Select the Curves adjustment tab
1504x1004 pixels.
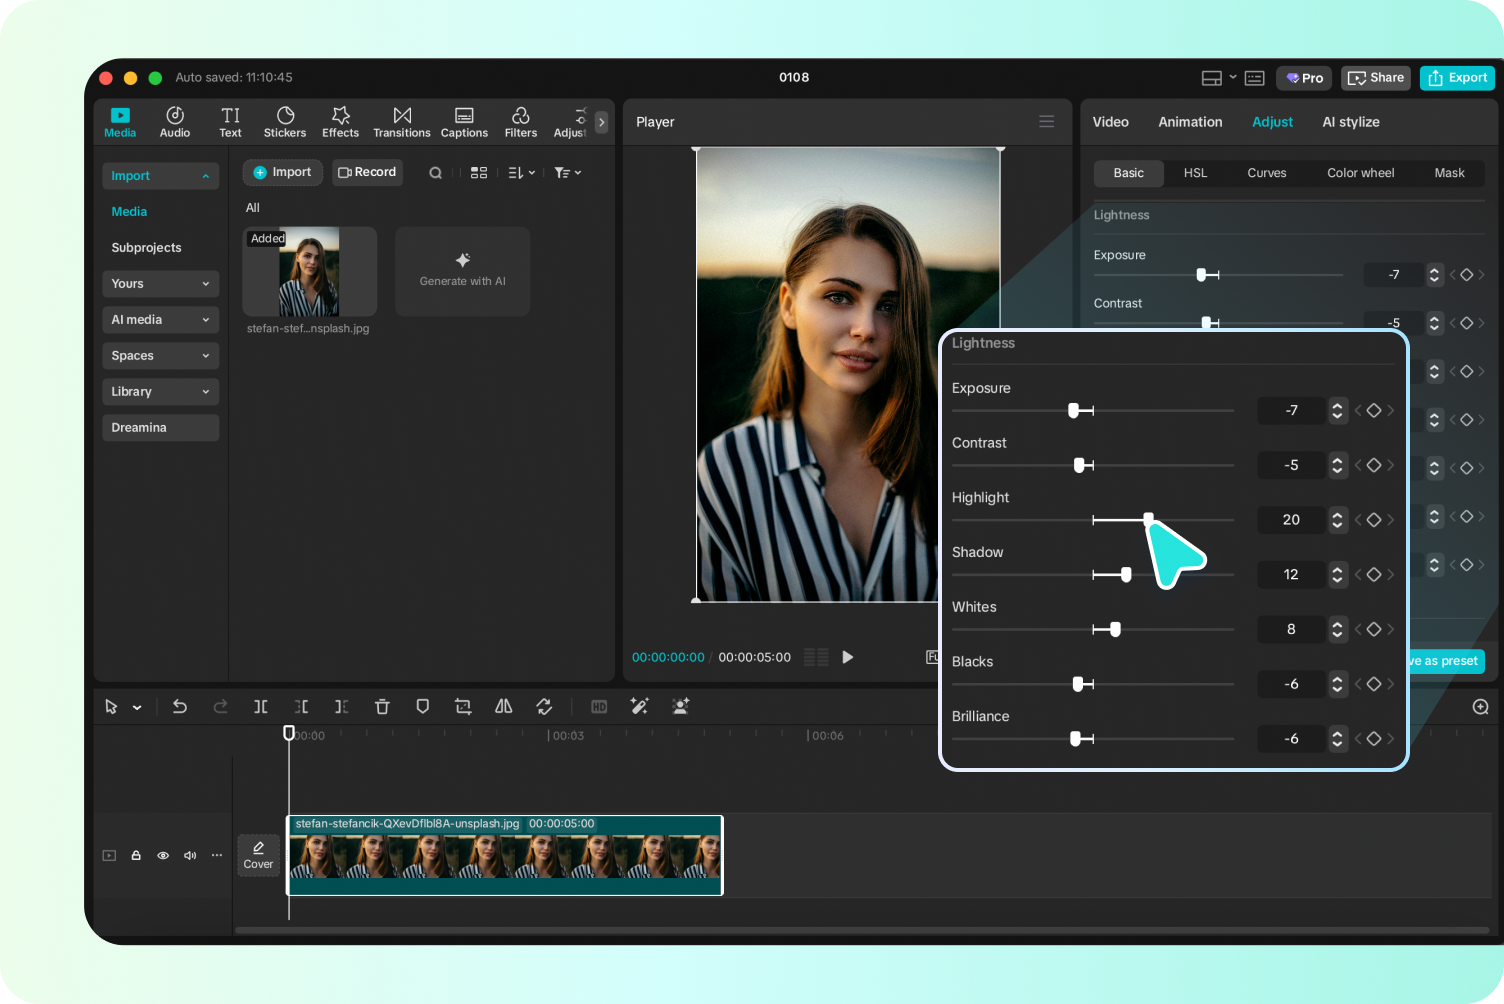point(1266,173)
